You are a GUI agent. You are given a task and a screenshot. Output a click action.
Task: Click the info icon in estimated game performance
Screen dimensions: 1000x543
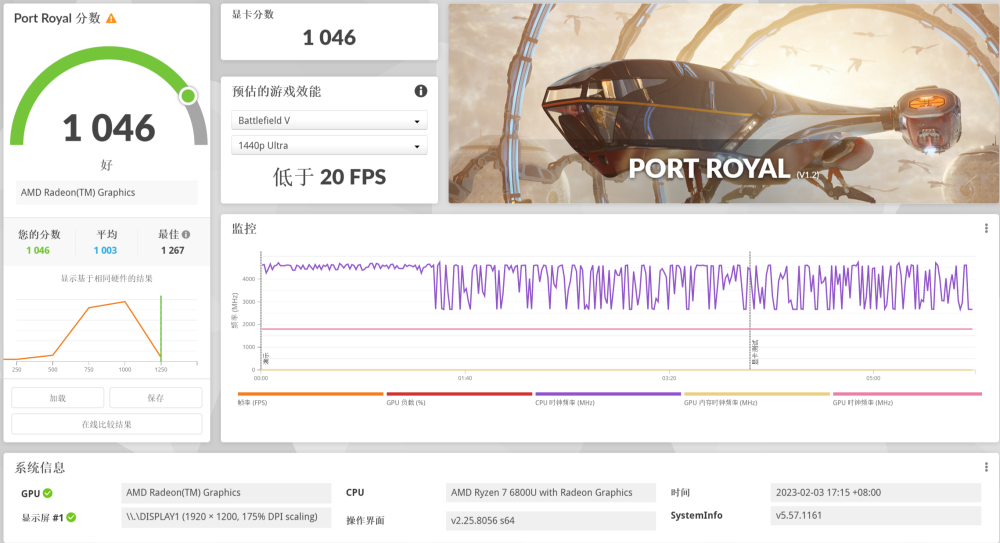tap(421, 91)
